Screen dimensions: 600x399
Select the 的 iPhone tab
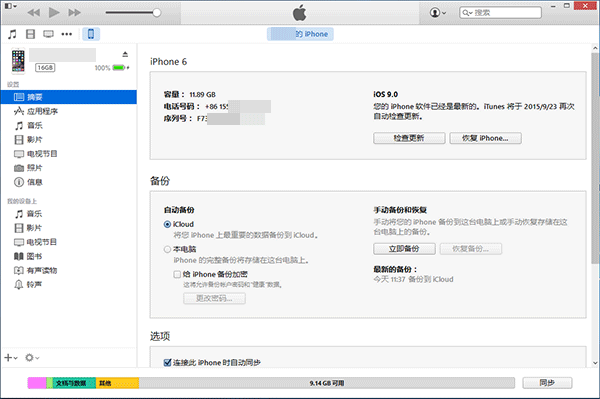(x=300, y=34)
